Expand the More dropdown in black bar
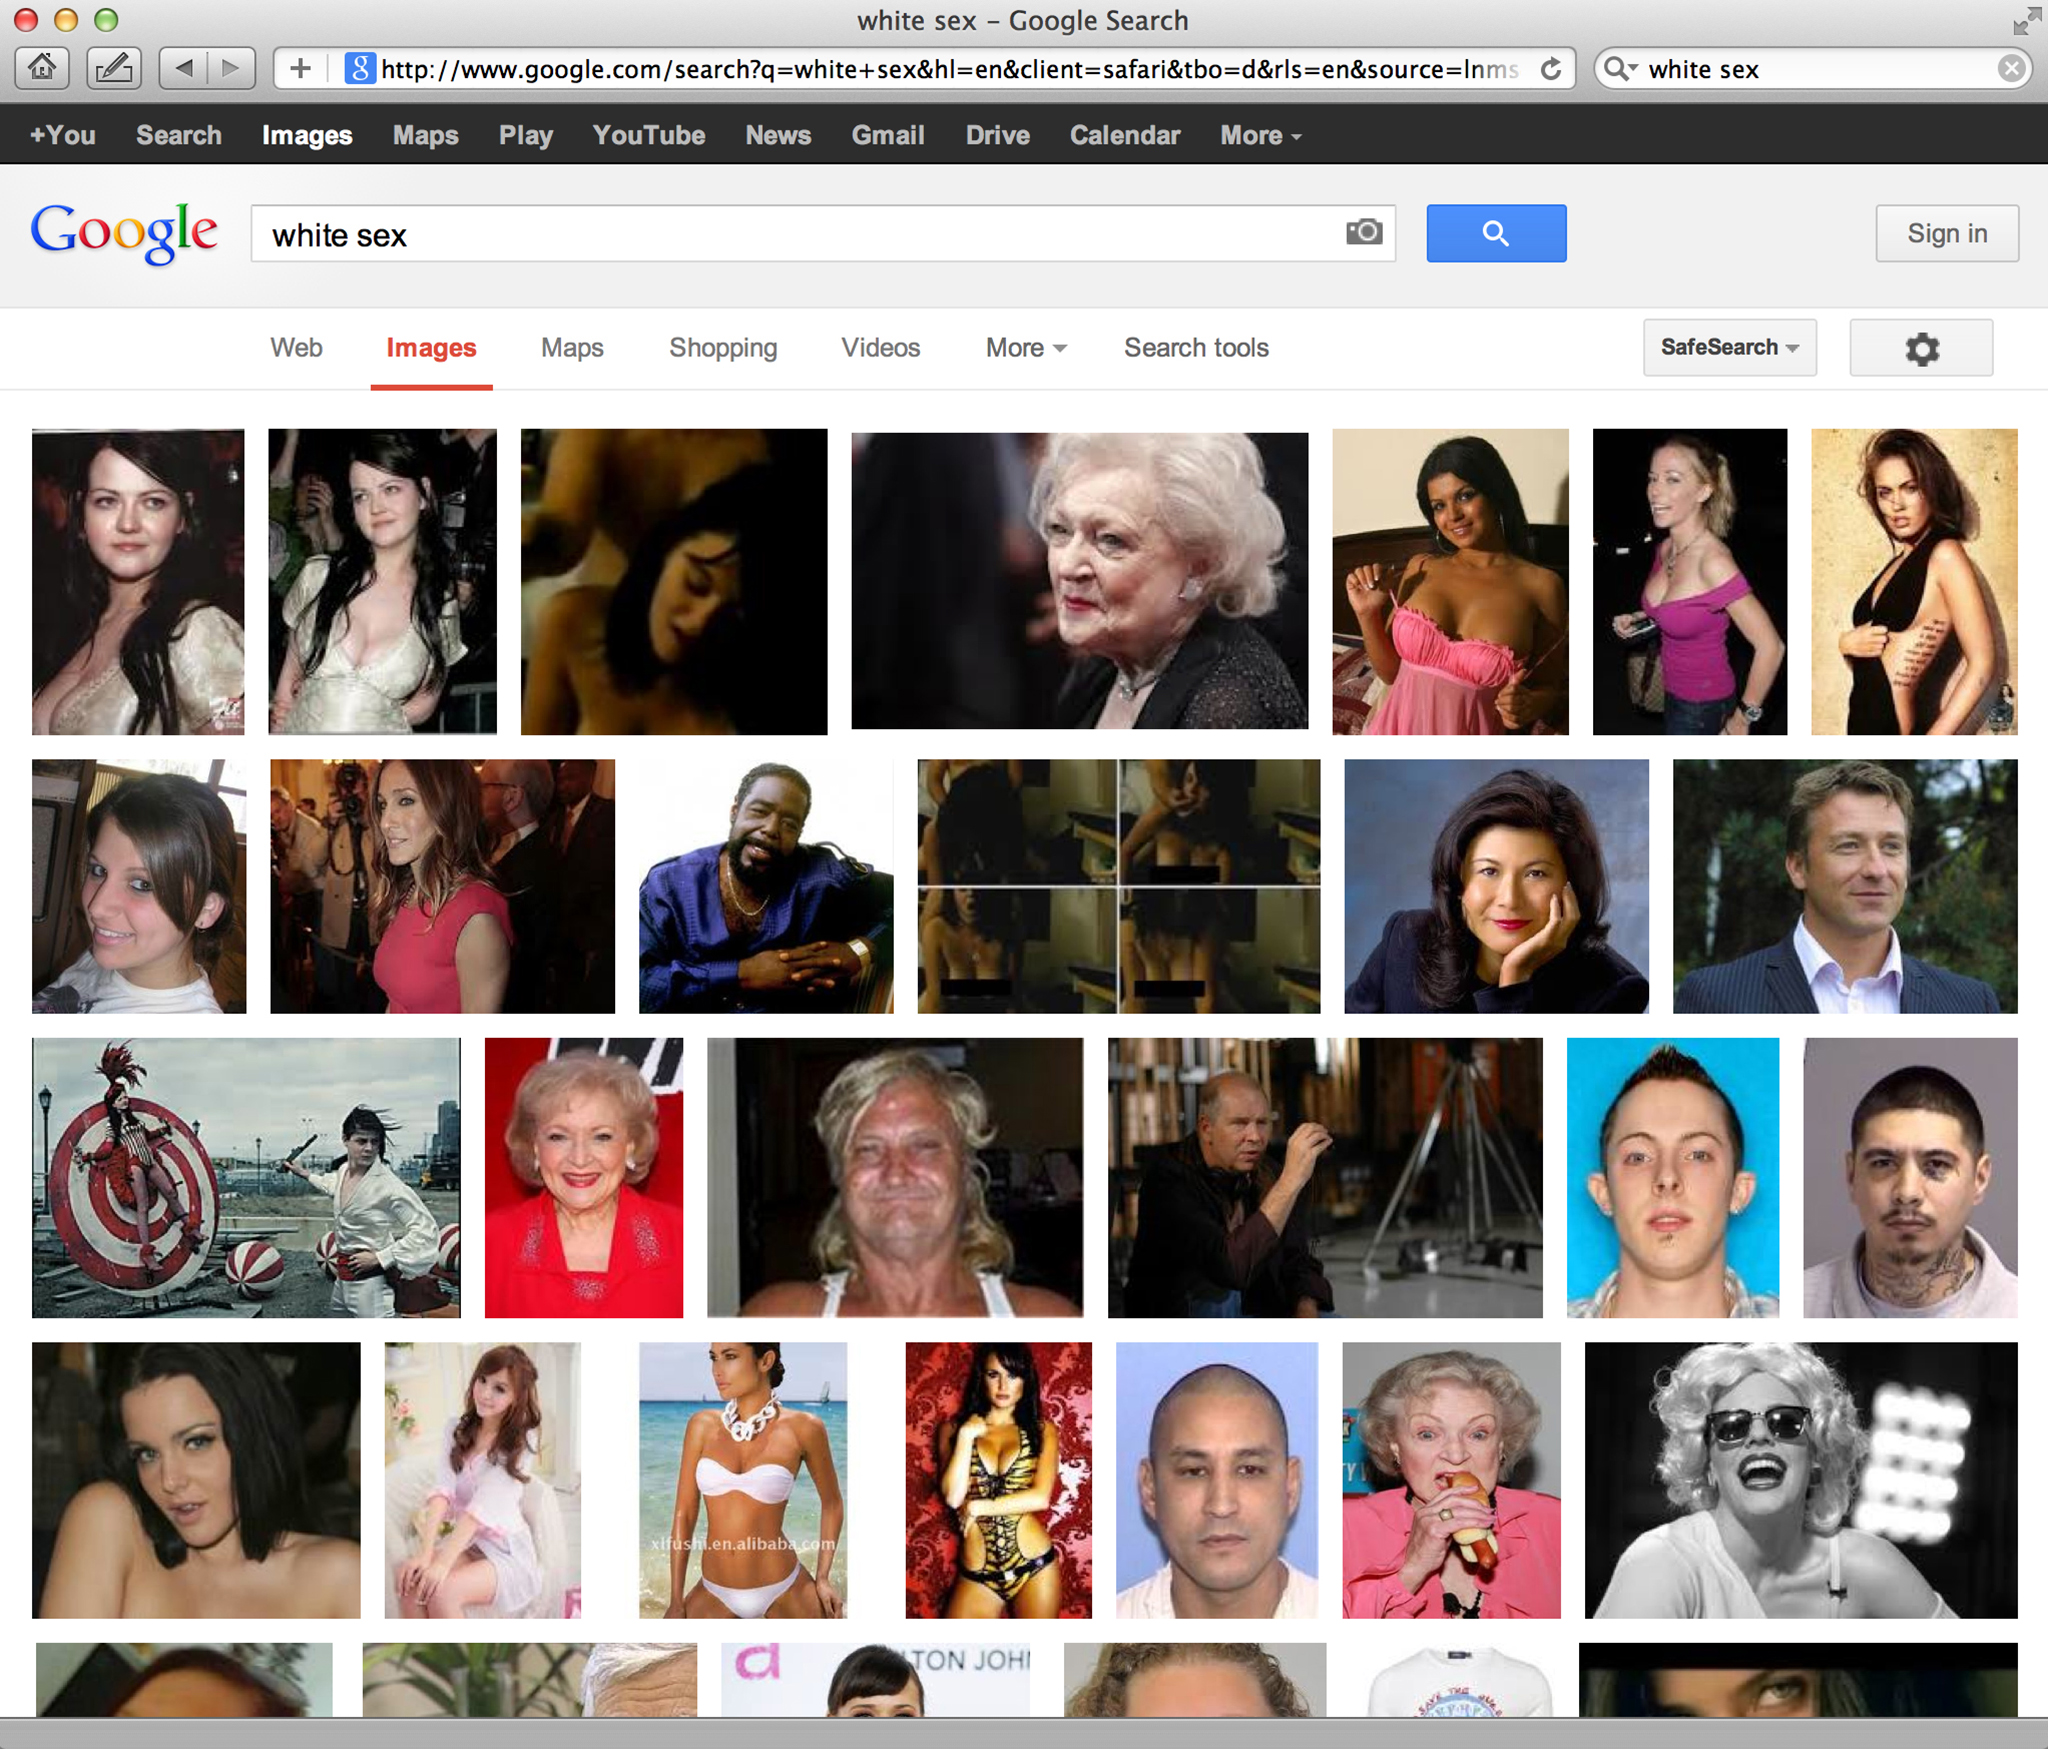The height and width of the screenshot is (1749, 2048). coord(1260,135)
